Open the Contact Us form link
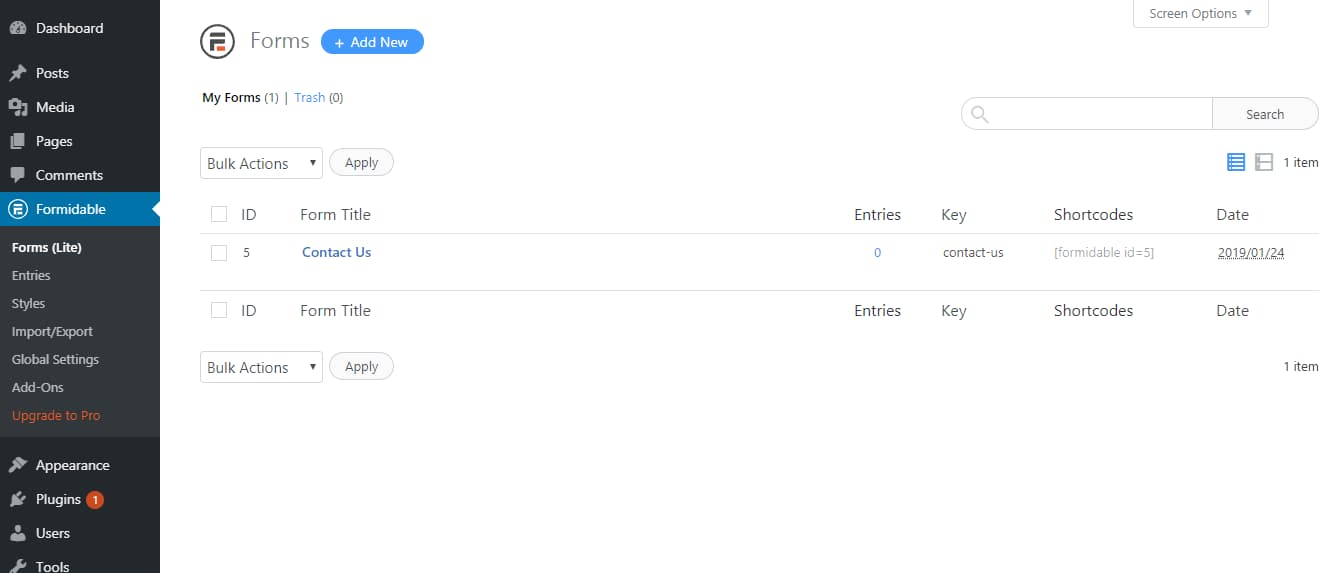 [x=336, y=252]
